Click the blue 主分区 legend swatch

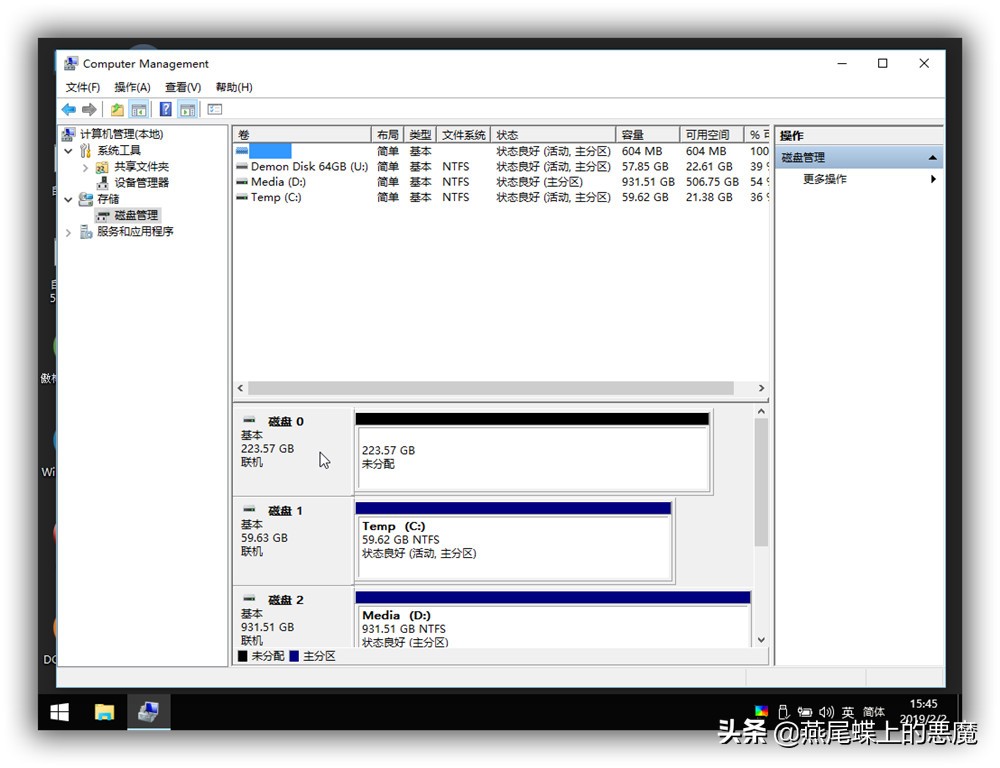tap(294, 656)
